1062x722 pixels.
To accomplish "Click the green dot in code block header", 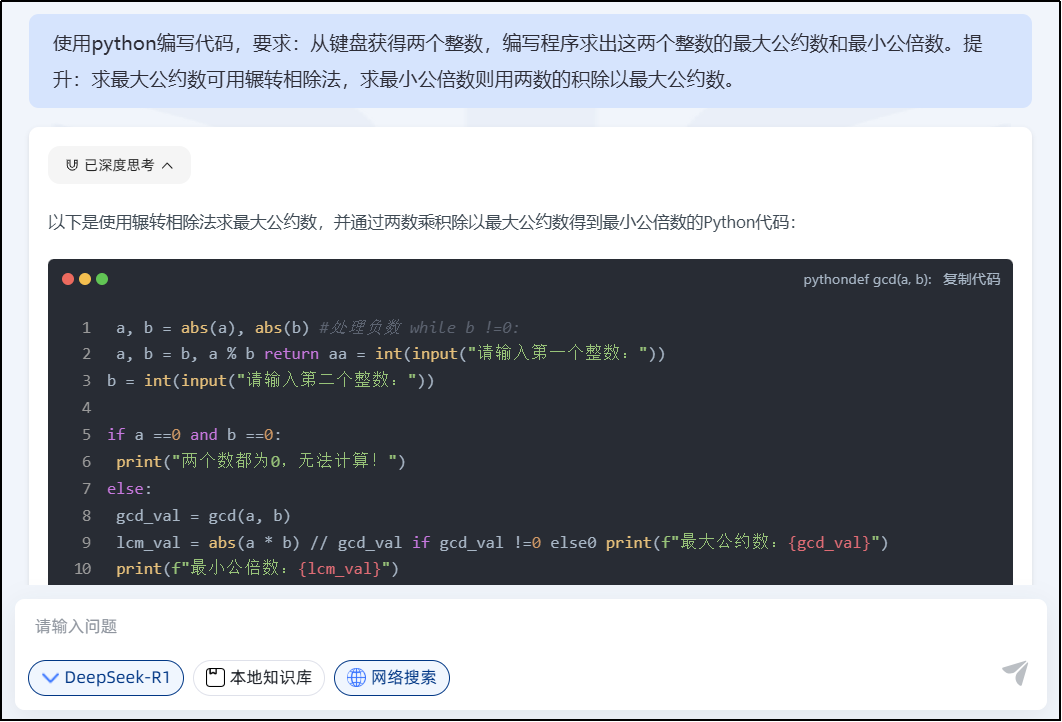I will click(x=102, y=279).
